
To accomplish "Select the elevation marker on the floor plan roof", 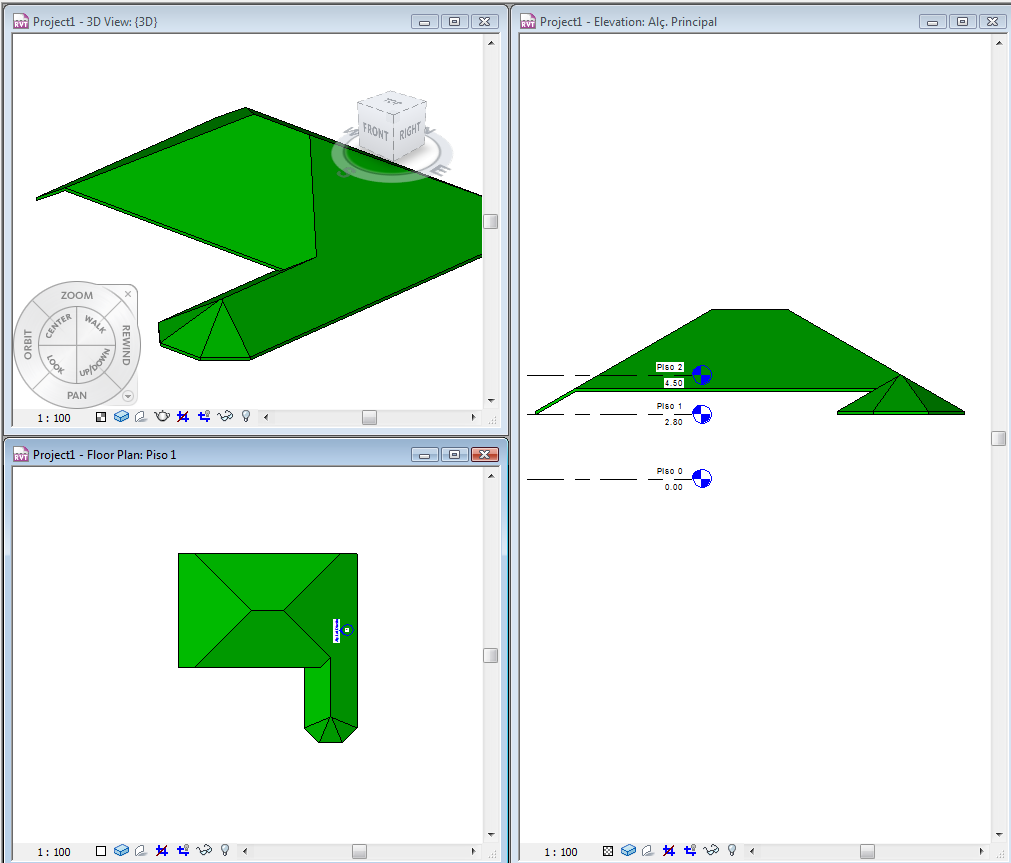I will [347, 630].
